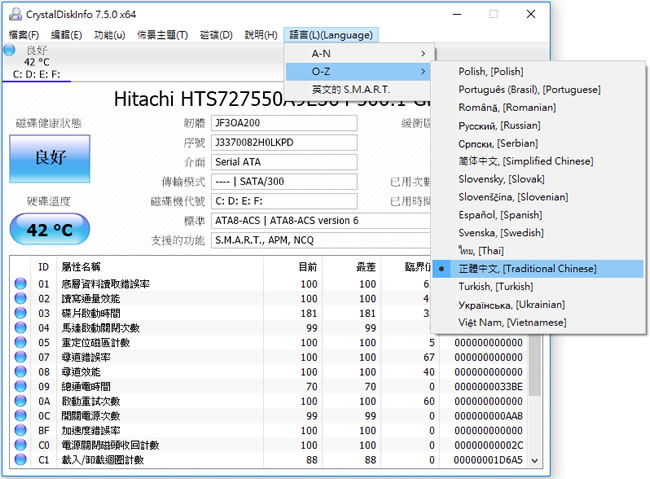The height and width of the screenshot is (479, 650).
Task: Select 简体中文 Simplified Chinese language
Action: point(538,161)
